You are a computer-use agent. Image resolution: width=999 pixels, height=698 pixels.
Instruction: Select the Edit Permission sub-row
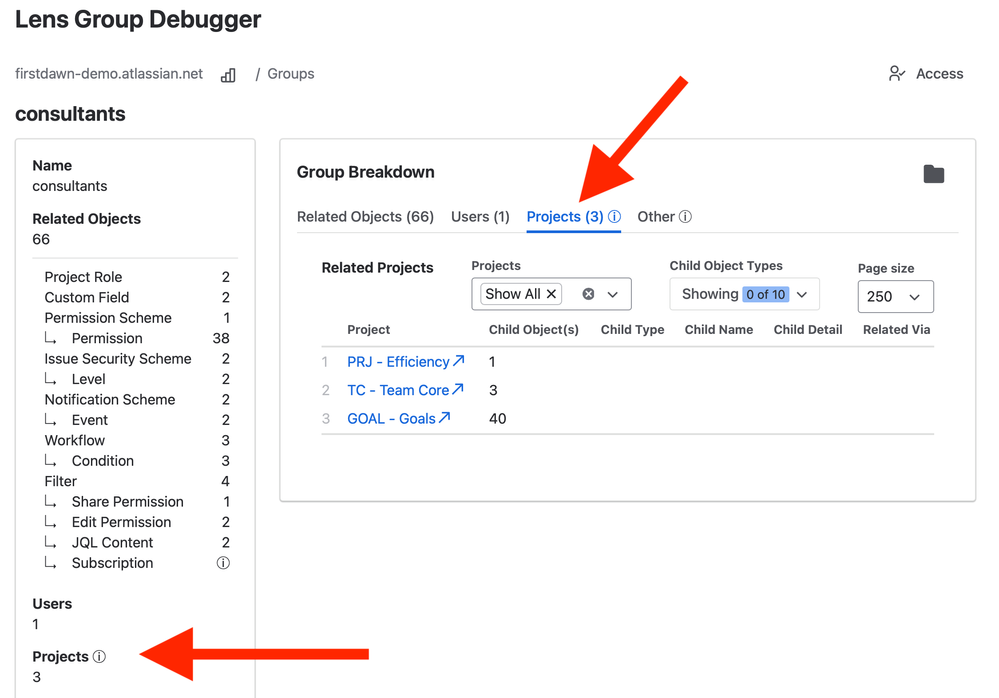(136, 522)
